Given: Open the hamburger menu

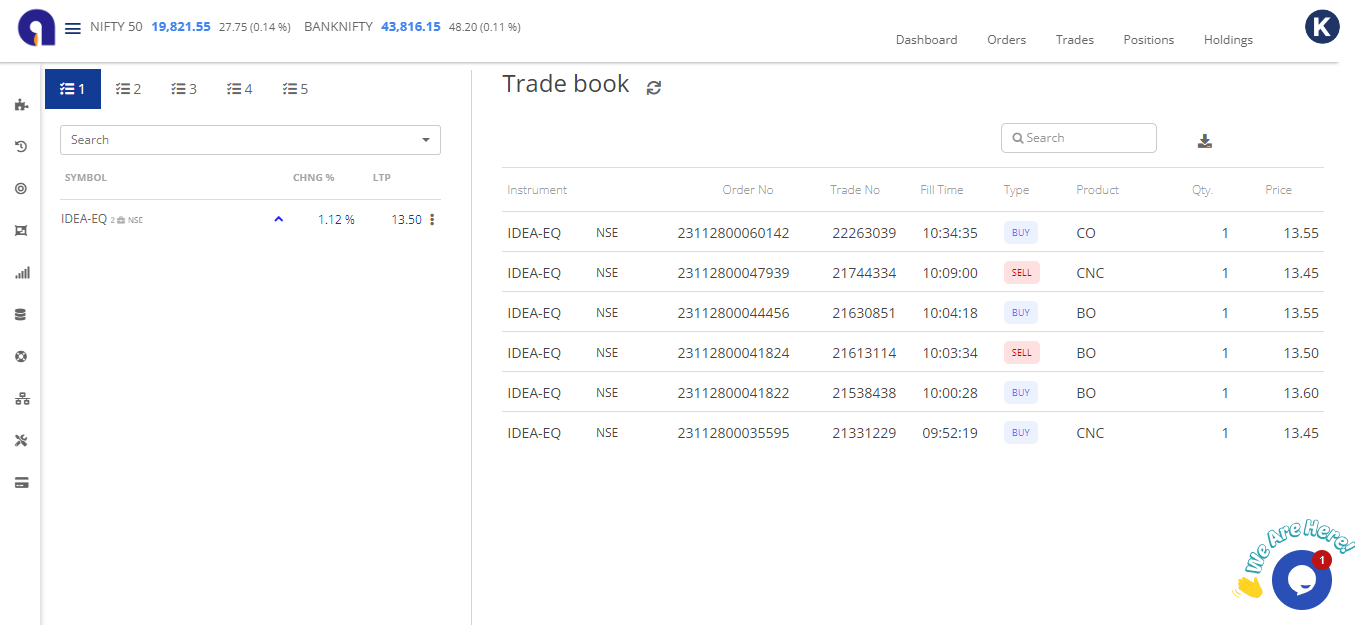Looking at the screenshot, I should (x=73, y=28).
